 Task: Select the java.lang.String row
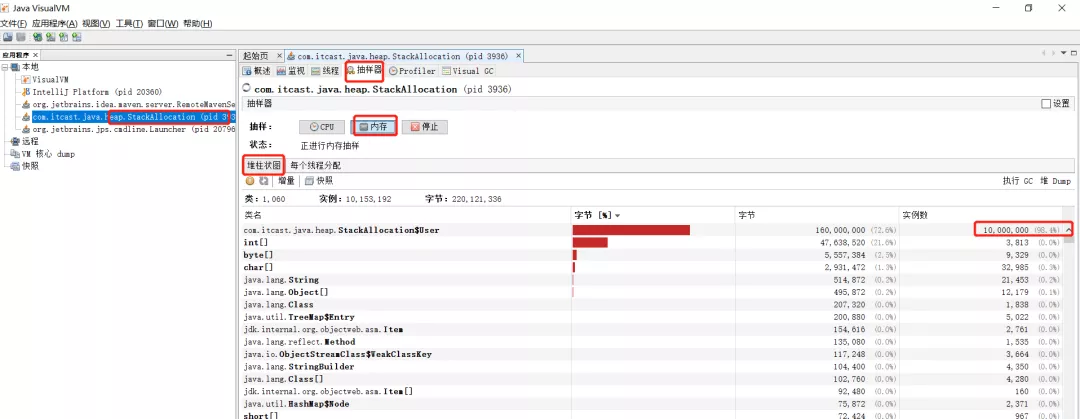(653, 280)
